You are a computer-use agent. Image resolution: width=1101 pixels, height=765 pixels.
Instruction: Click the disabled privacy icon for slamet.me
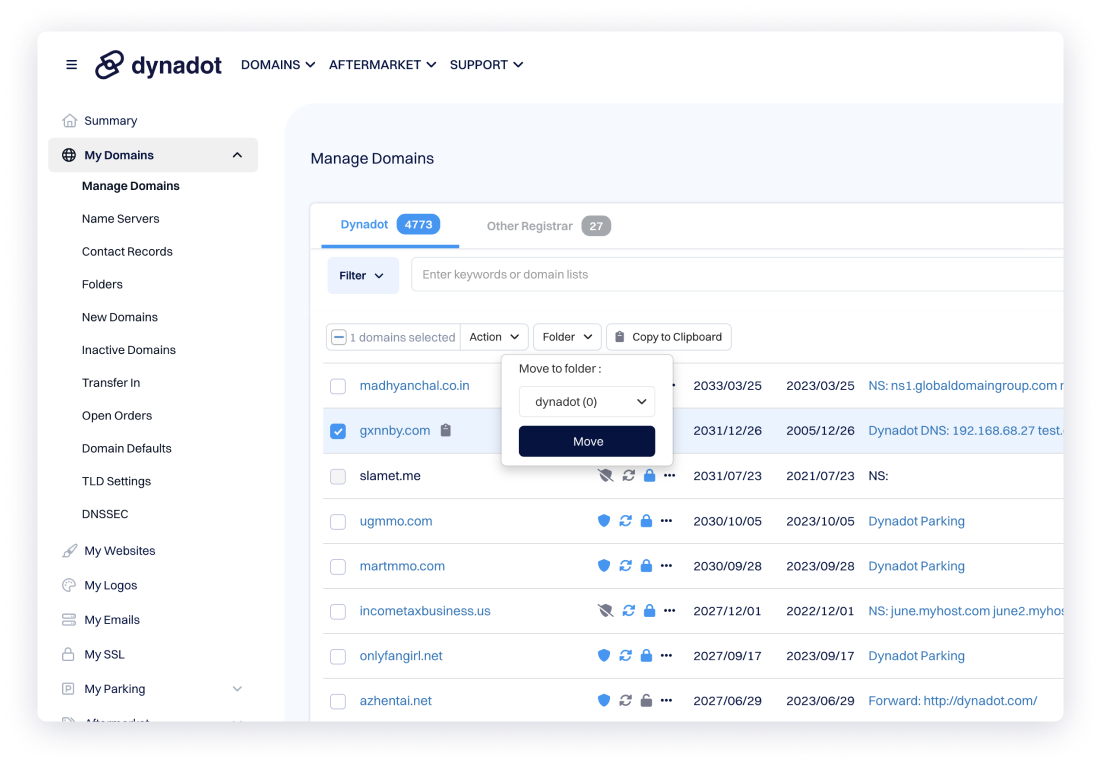(x=605, y=476)
